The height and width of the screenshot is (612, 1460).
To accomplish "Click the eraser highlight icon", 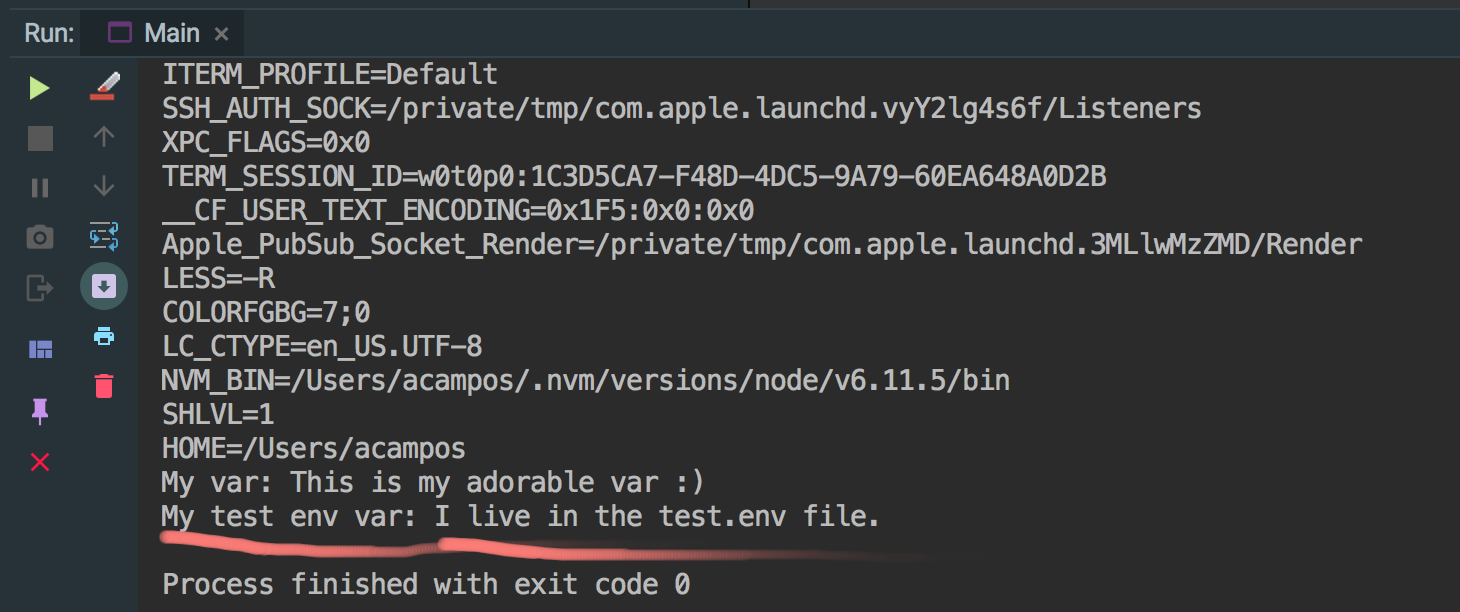I will [104, 86].
